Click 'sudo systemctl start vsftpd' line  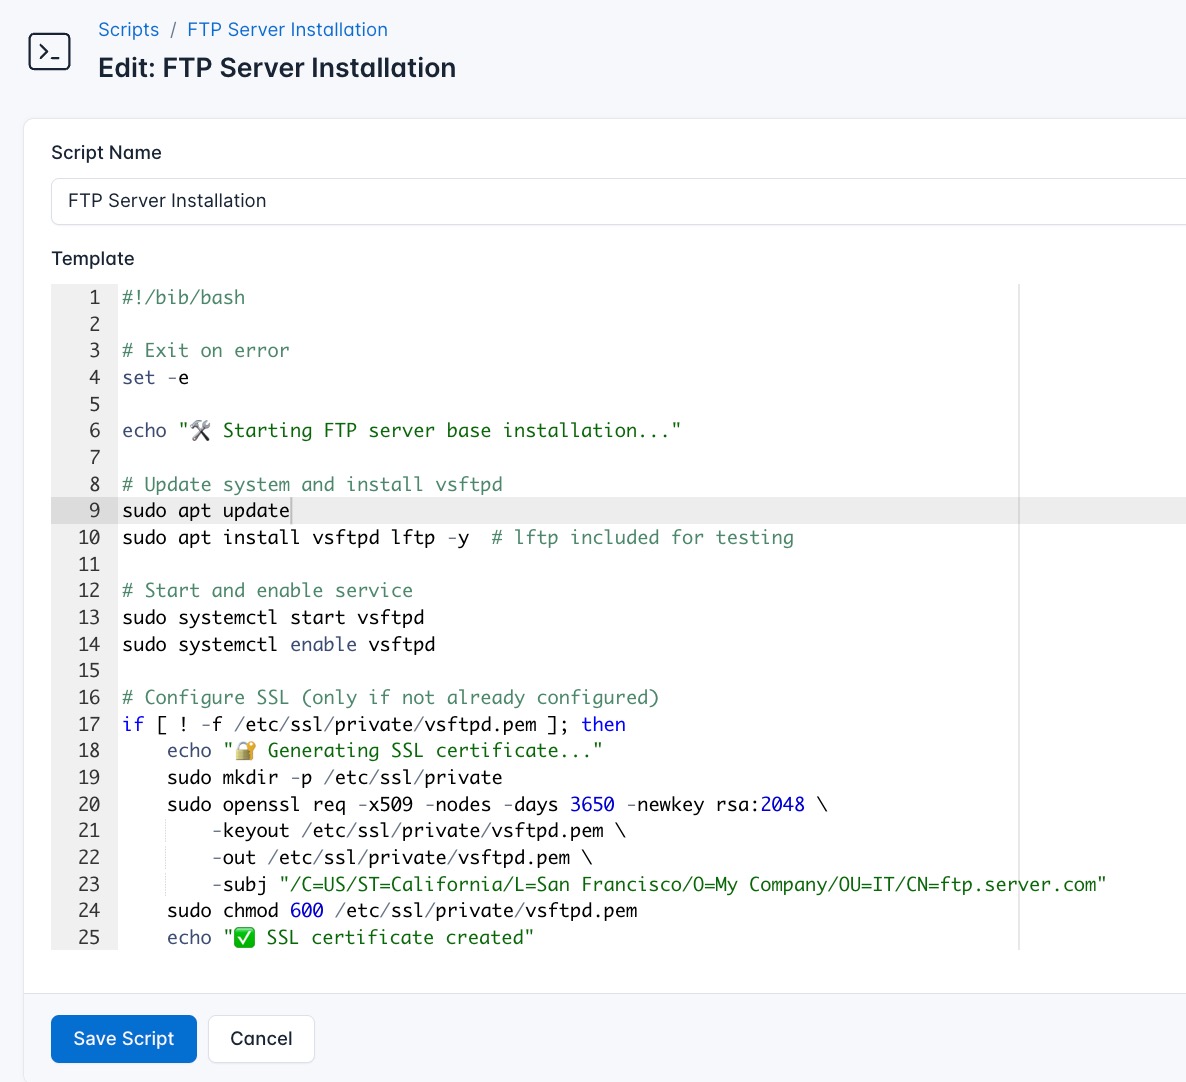[273, 617]
